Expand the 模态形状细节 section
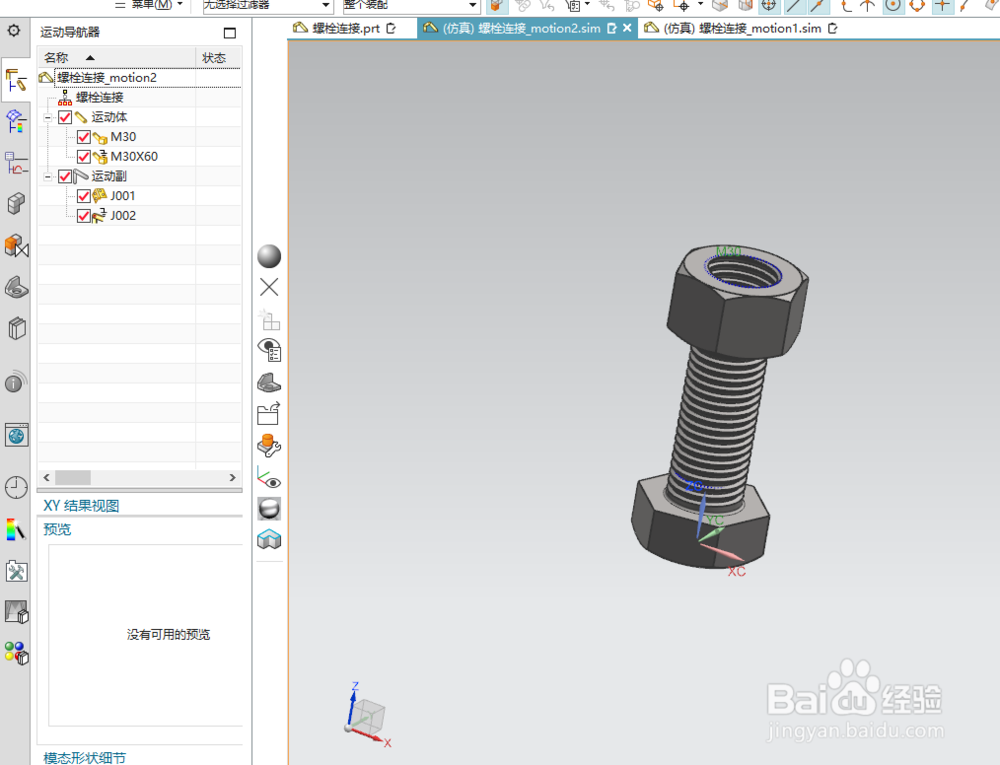1000x765 pixels. click(x=85, y=757)
